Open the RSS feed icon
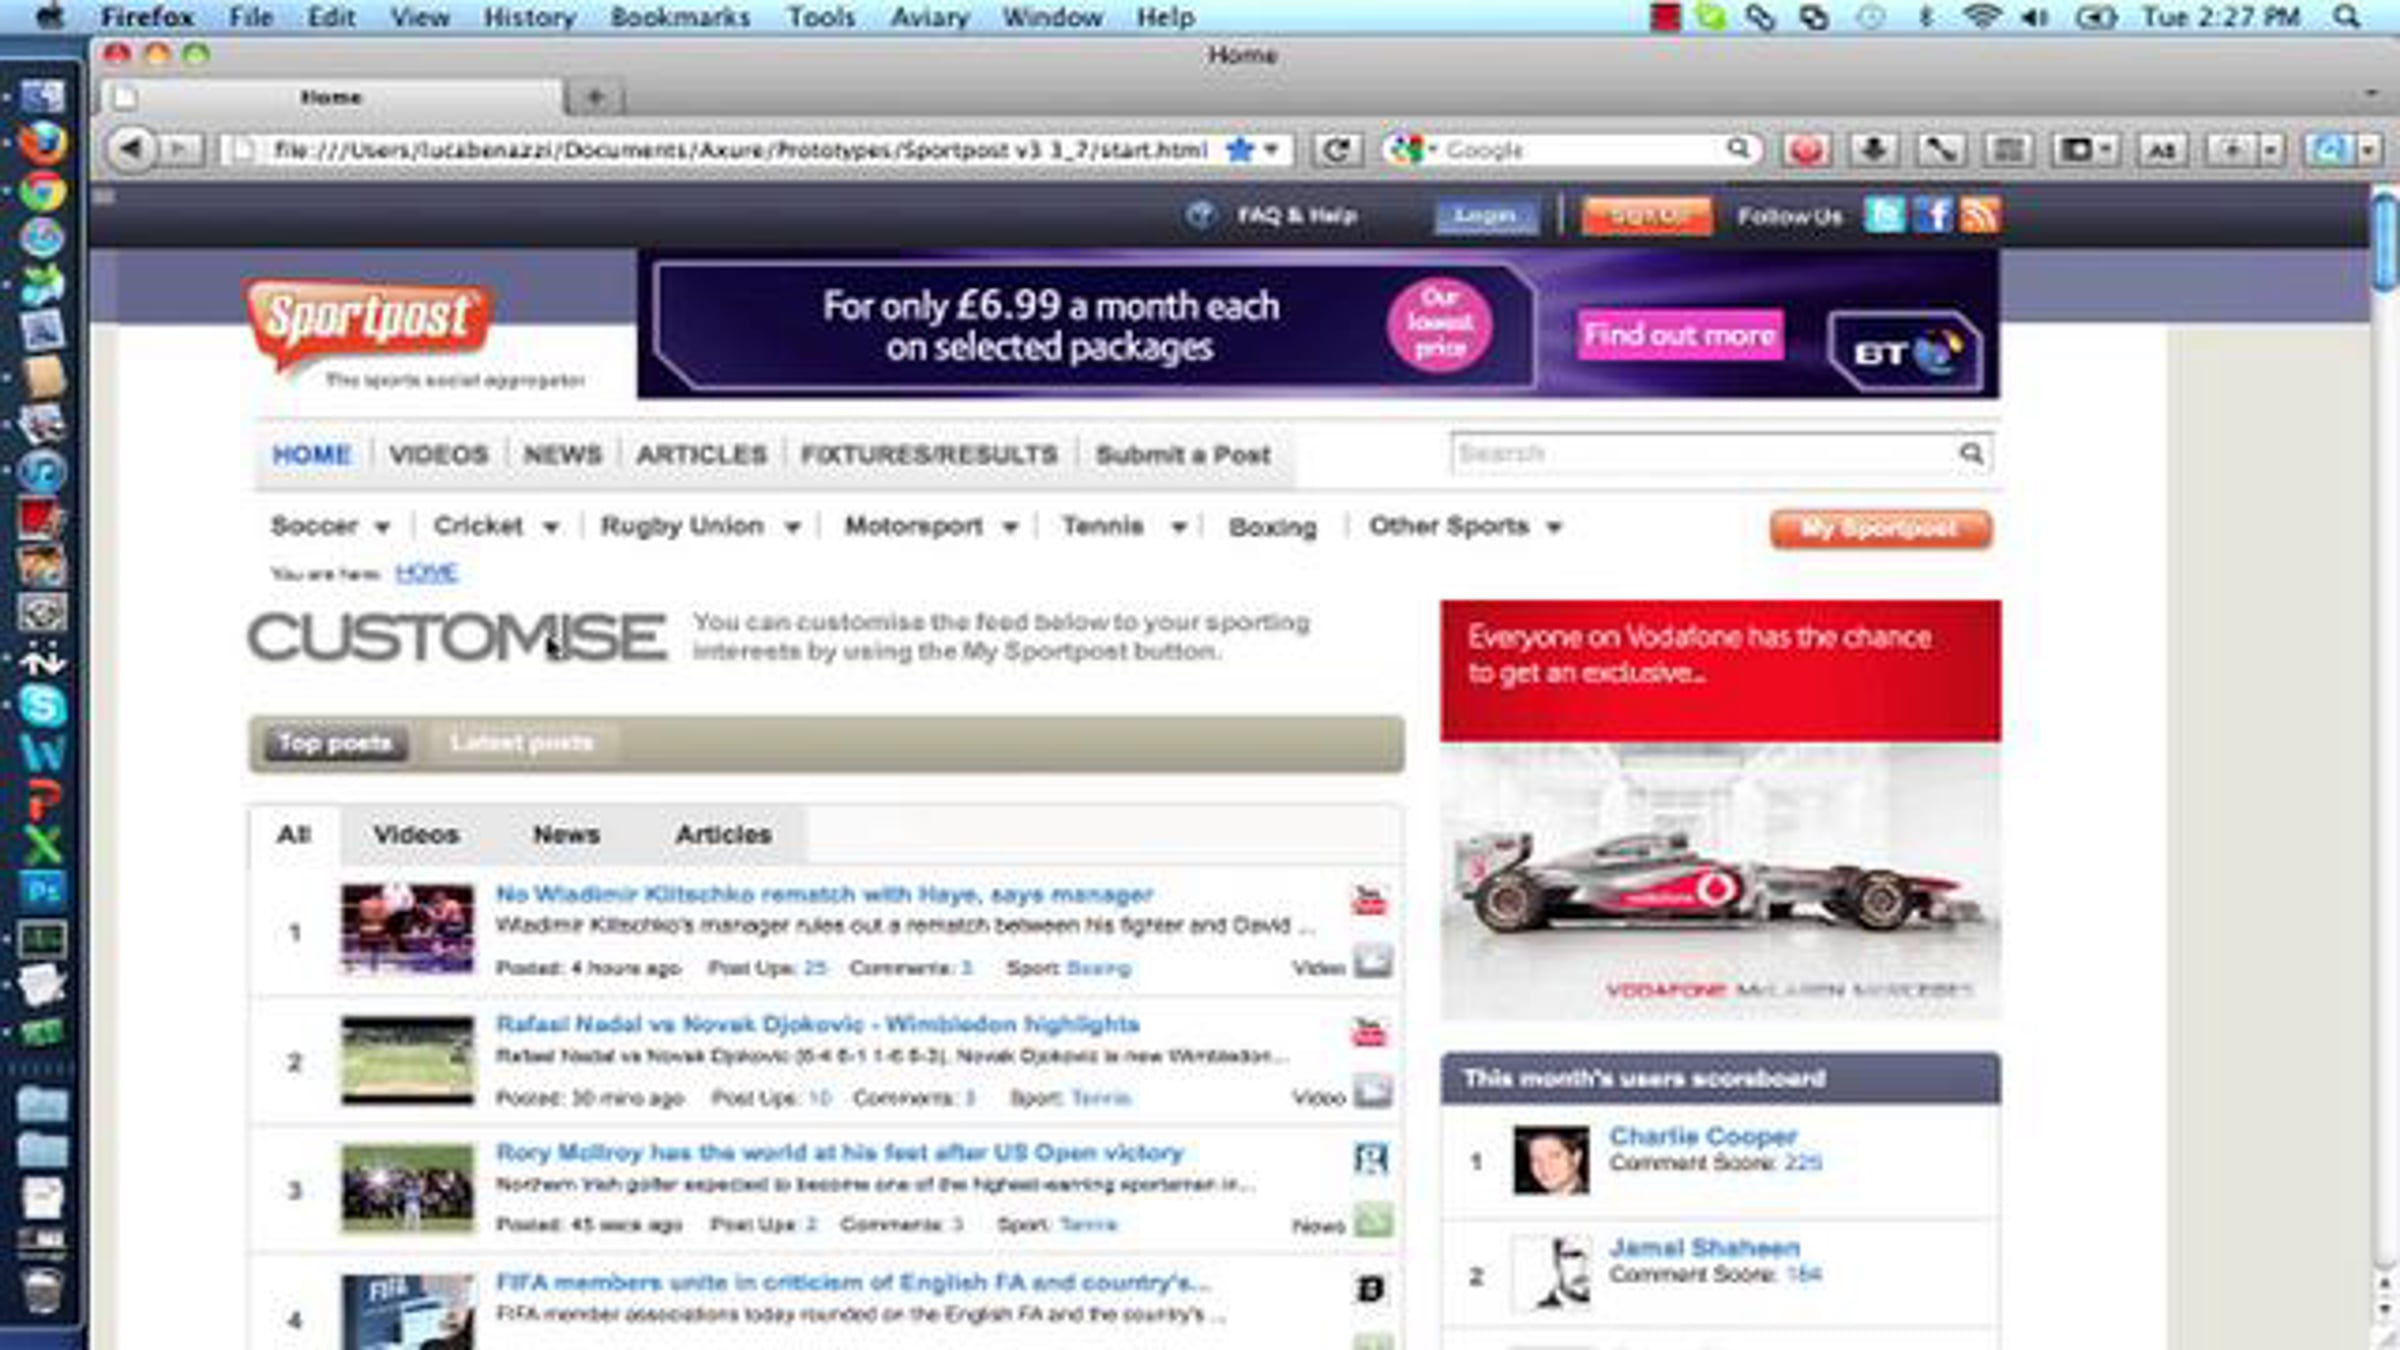This screenshot has width=2400, height=1350. 1980,215
